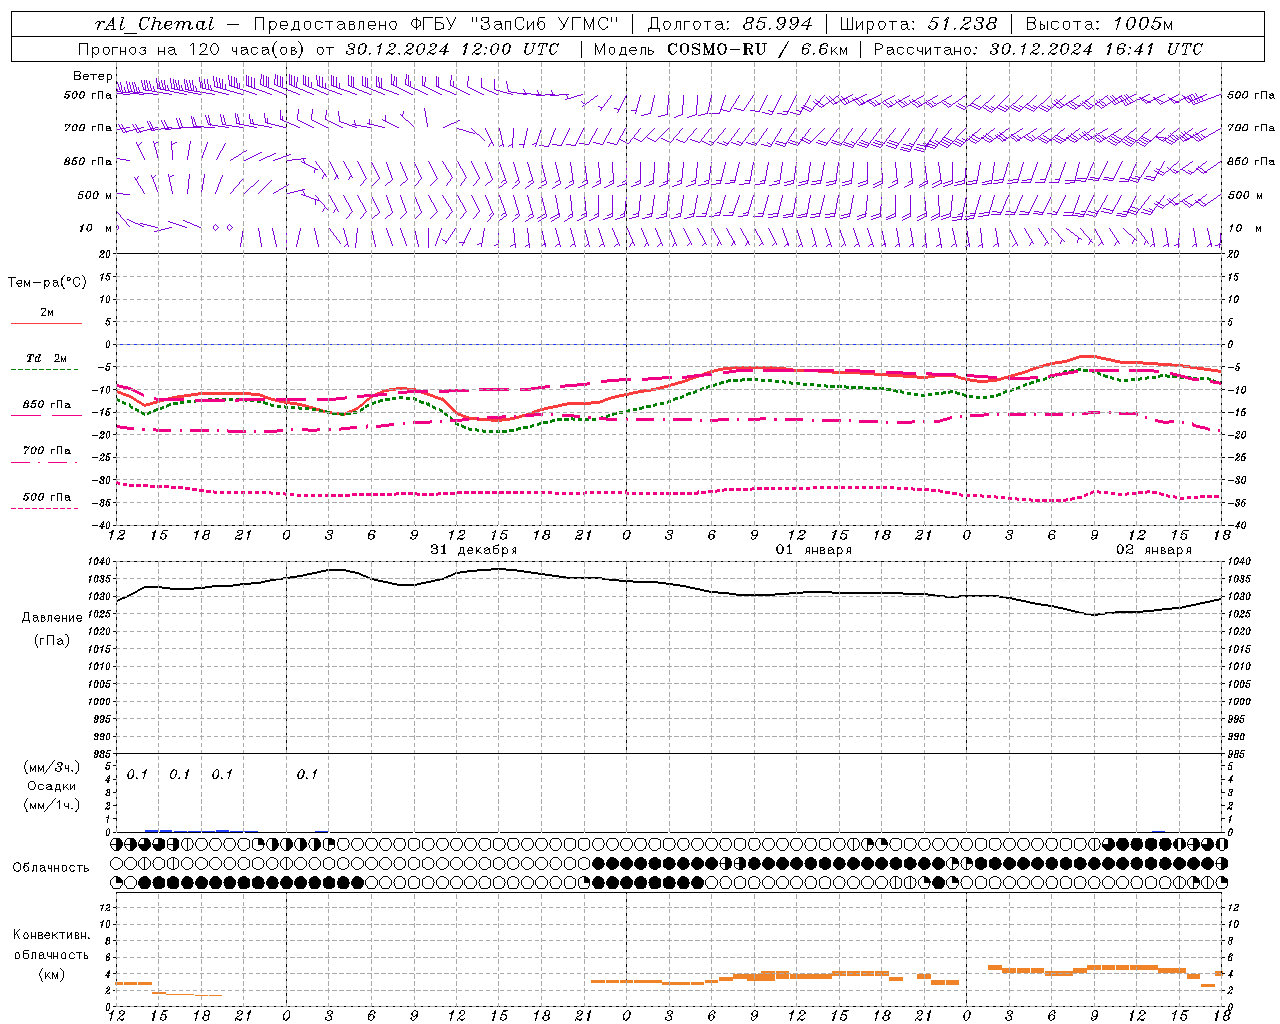Click the solid line sample under 2м
Viewport: 1280px width, 1024px height.
46,323
